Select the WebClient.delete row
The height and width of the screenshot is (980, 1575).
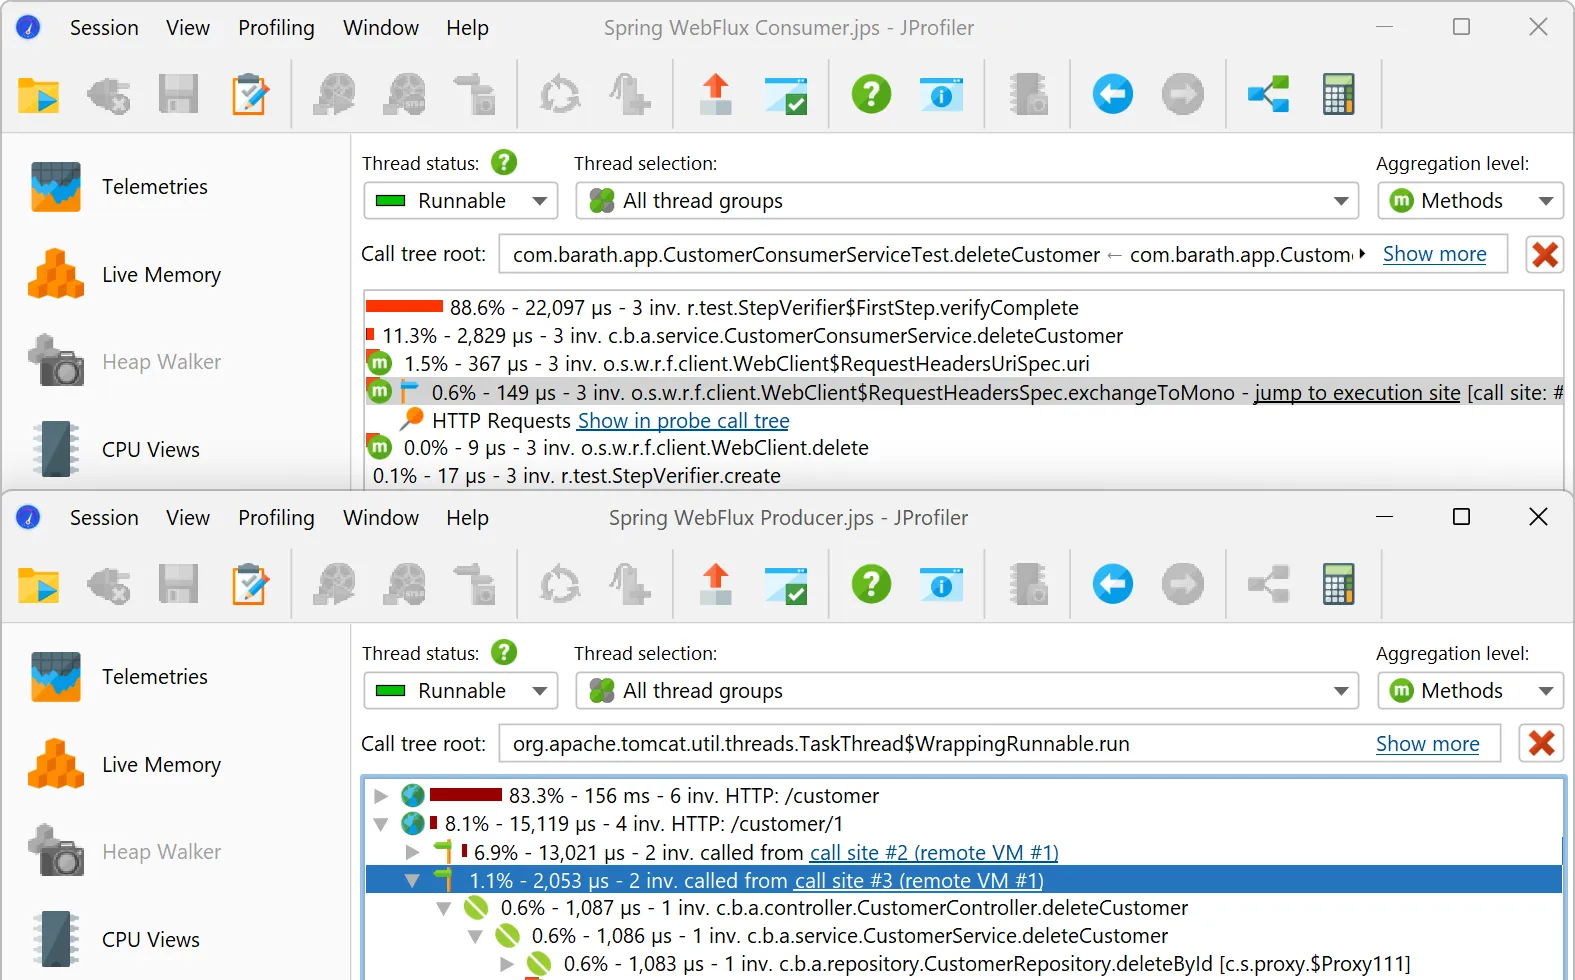(x=964, y=448)
